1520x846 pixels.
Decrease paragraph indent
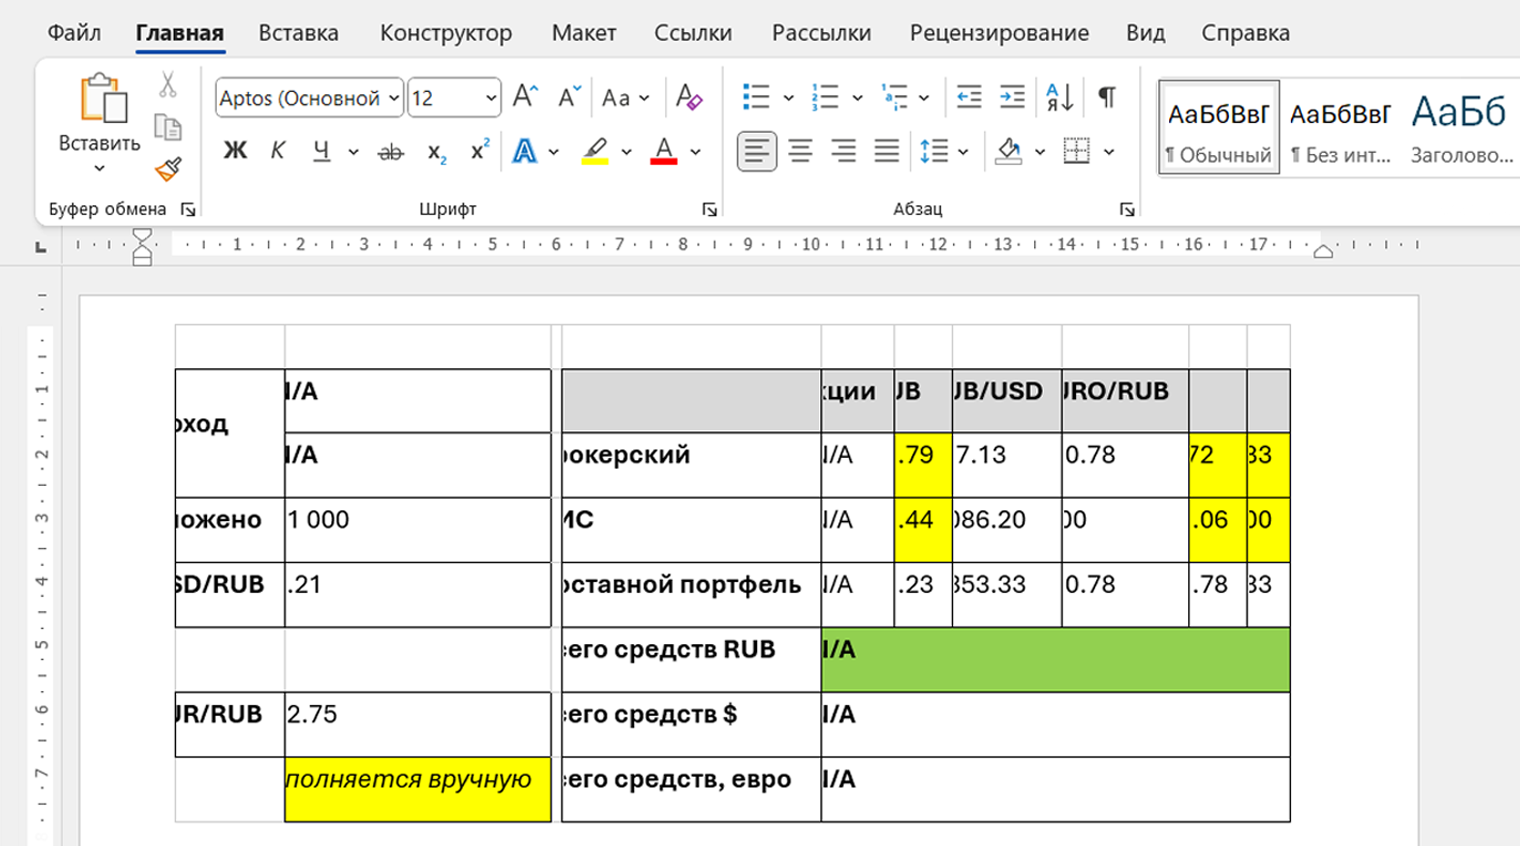pyautogui.click(x=968, y=97)
